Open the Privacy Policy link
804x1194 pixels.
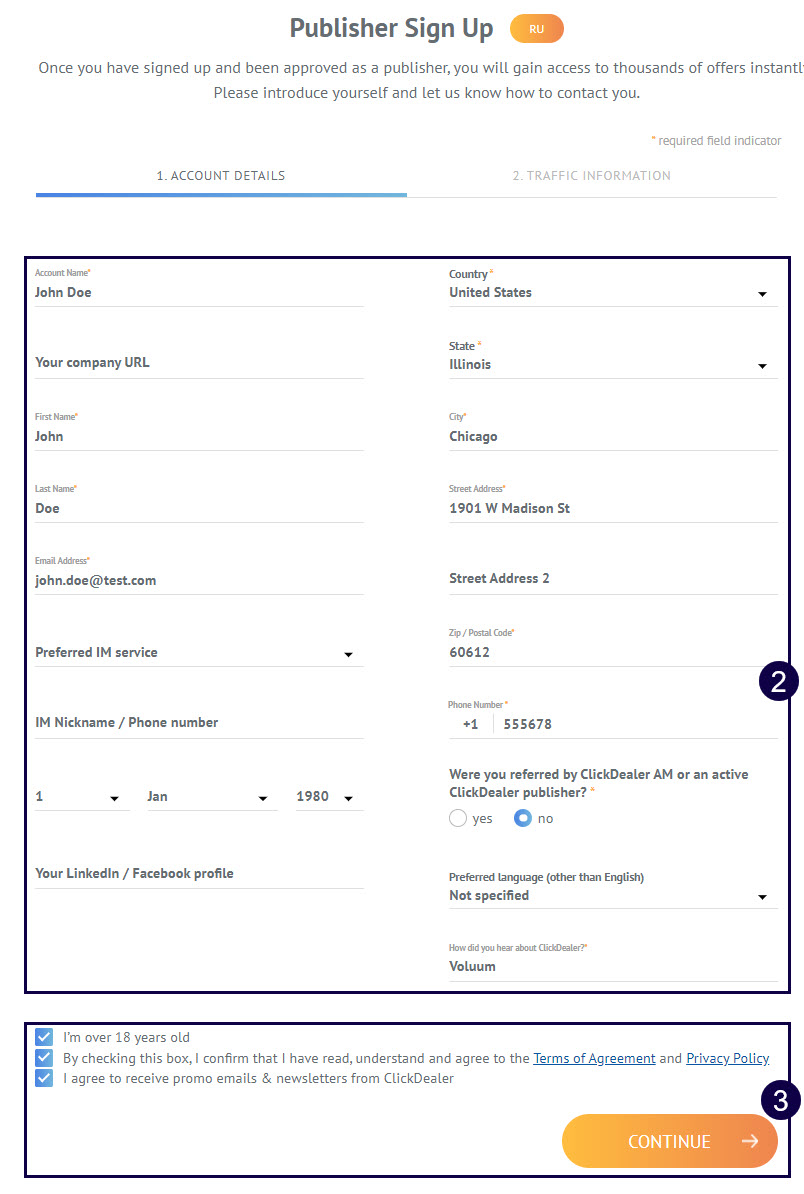727,1058
